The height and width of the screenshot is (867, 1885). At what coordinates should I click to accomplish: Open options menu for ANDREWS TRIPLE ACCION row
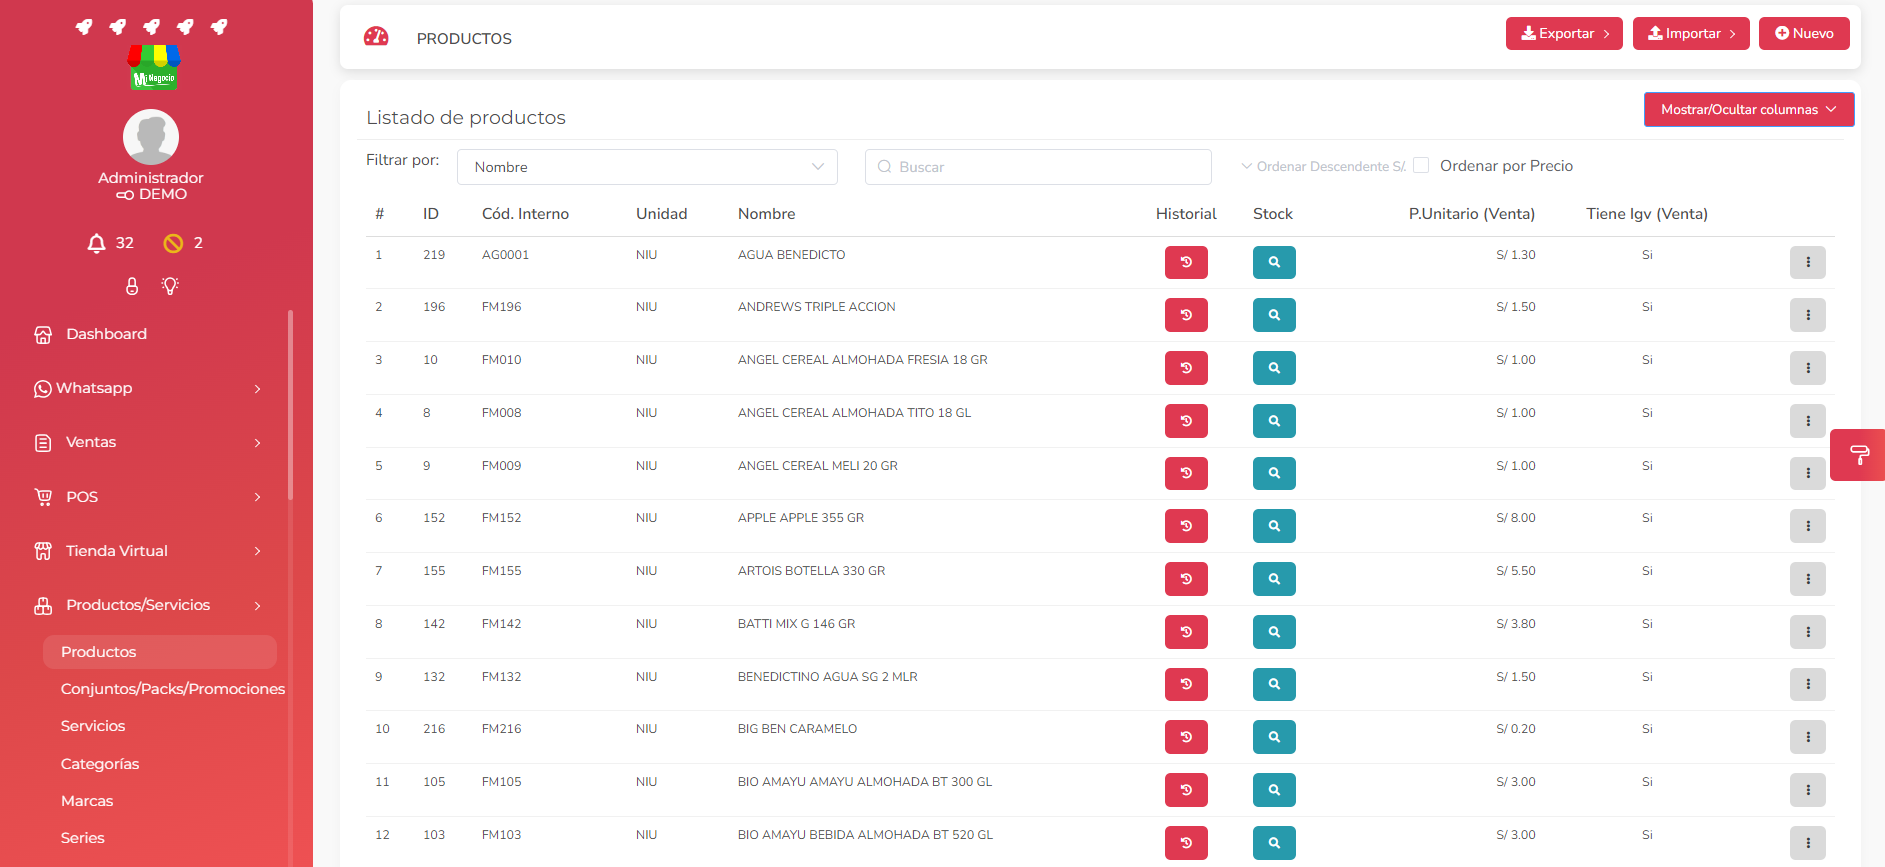point(1808,315)
